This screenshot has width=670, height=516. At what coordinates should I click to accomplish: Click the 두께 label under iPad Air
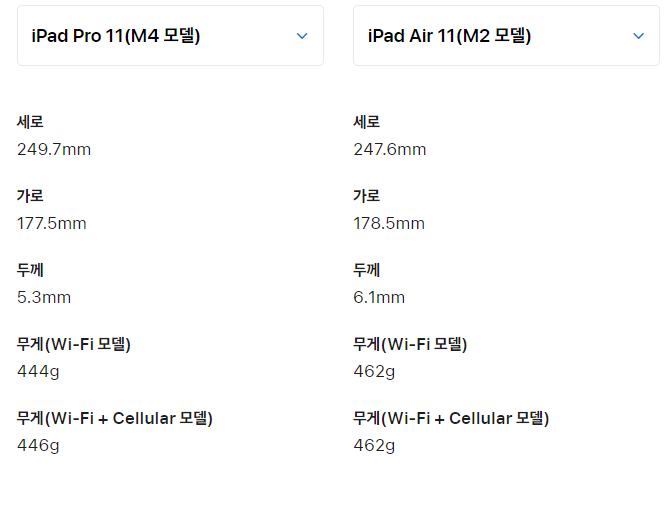(x=366, y=270)
